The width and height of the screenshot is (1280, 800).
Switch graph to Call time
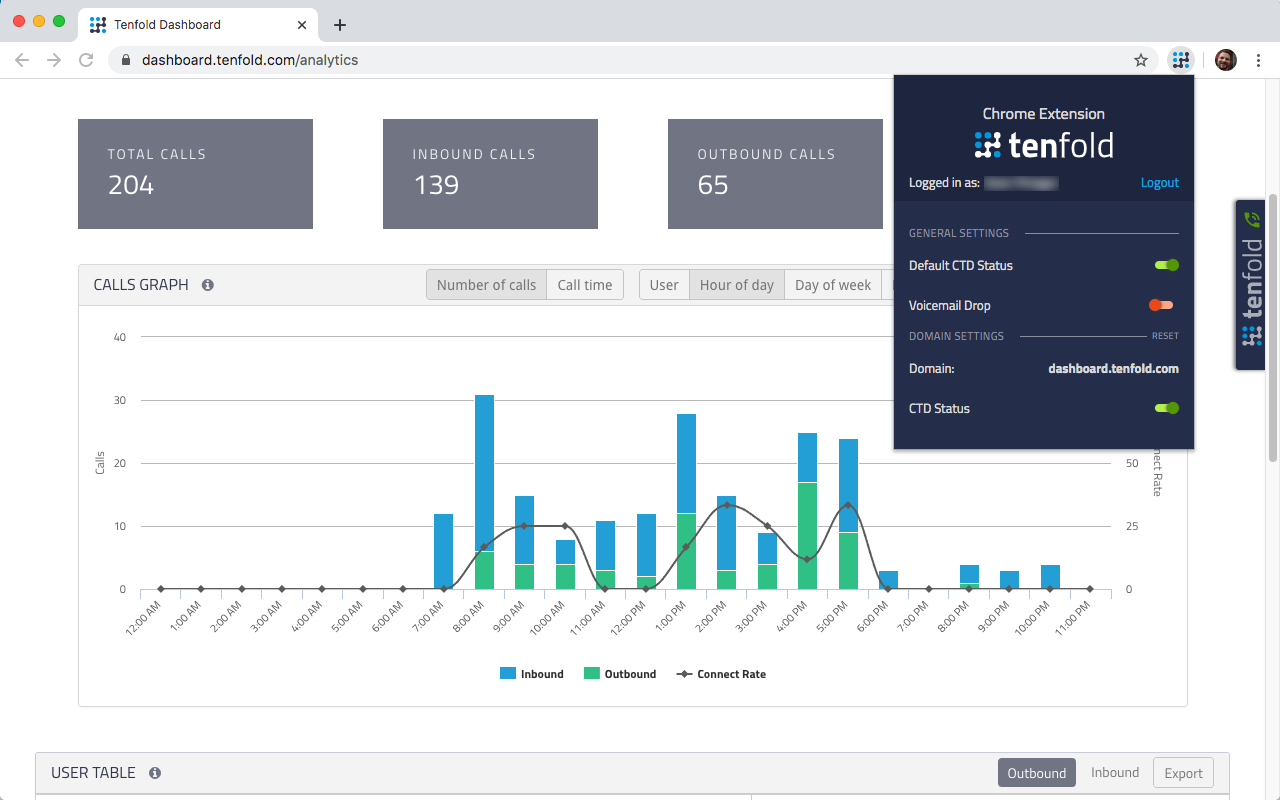(x=584, y=285)
